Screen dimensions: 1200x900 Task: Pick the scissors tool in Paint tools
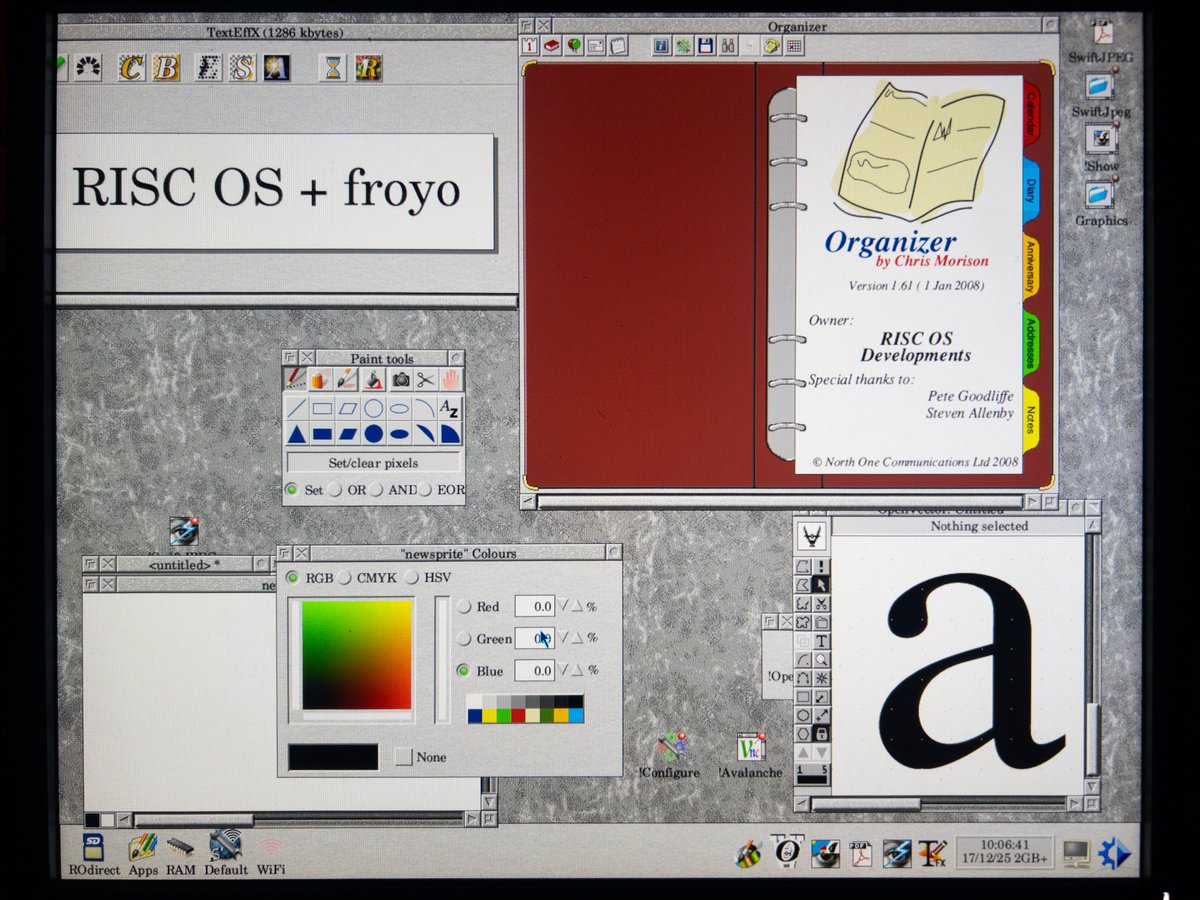point(425,380)
